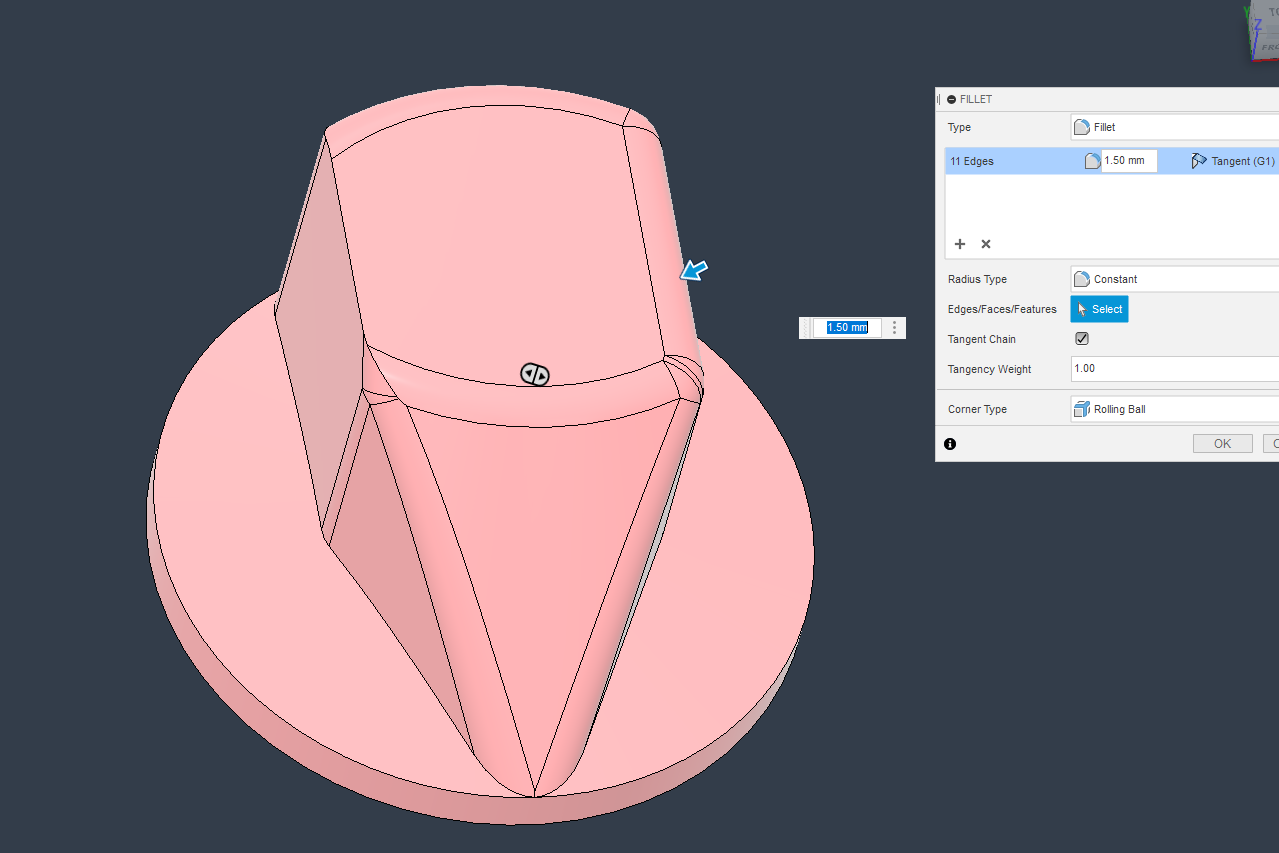This screenshot has height=853, width=1279.
Task: Open the three-dot menu beside floating radius field
Action: [x=894, y=327]
